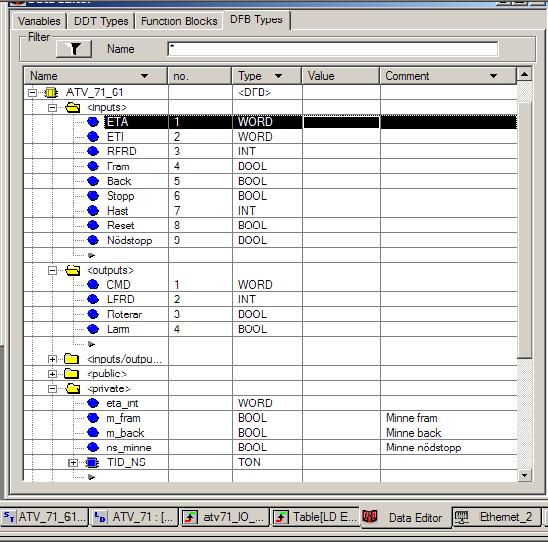
Task: Select the ETA input row
Action: tap(270, 122)
